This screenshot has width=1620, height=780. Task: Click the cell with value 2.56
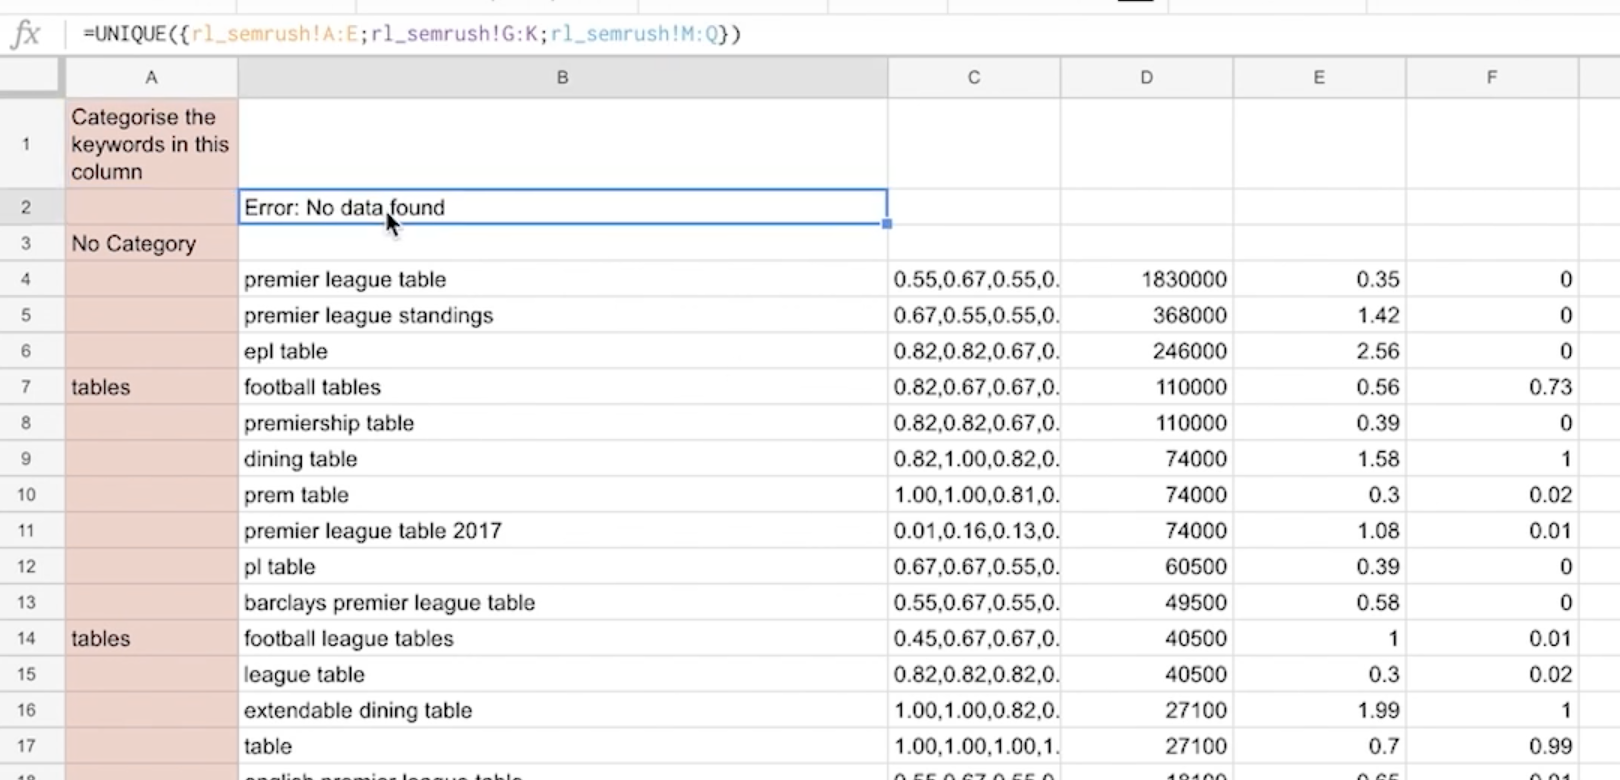[1319, 351]
